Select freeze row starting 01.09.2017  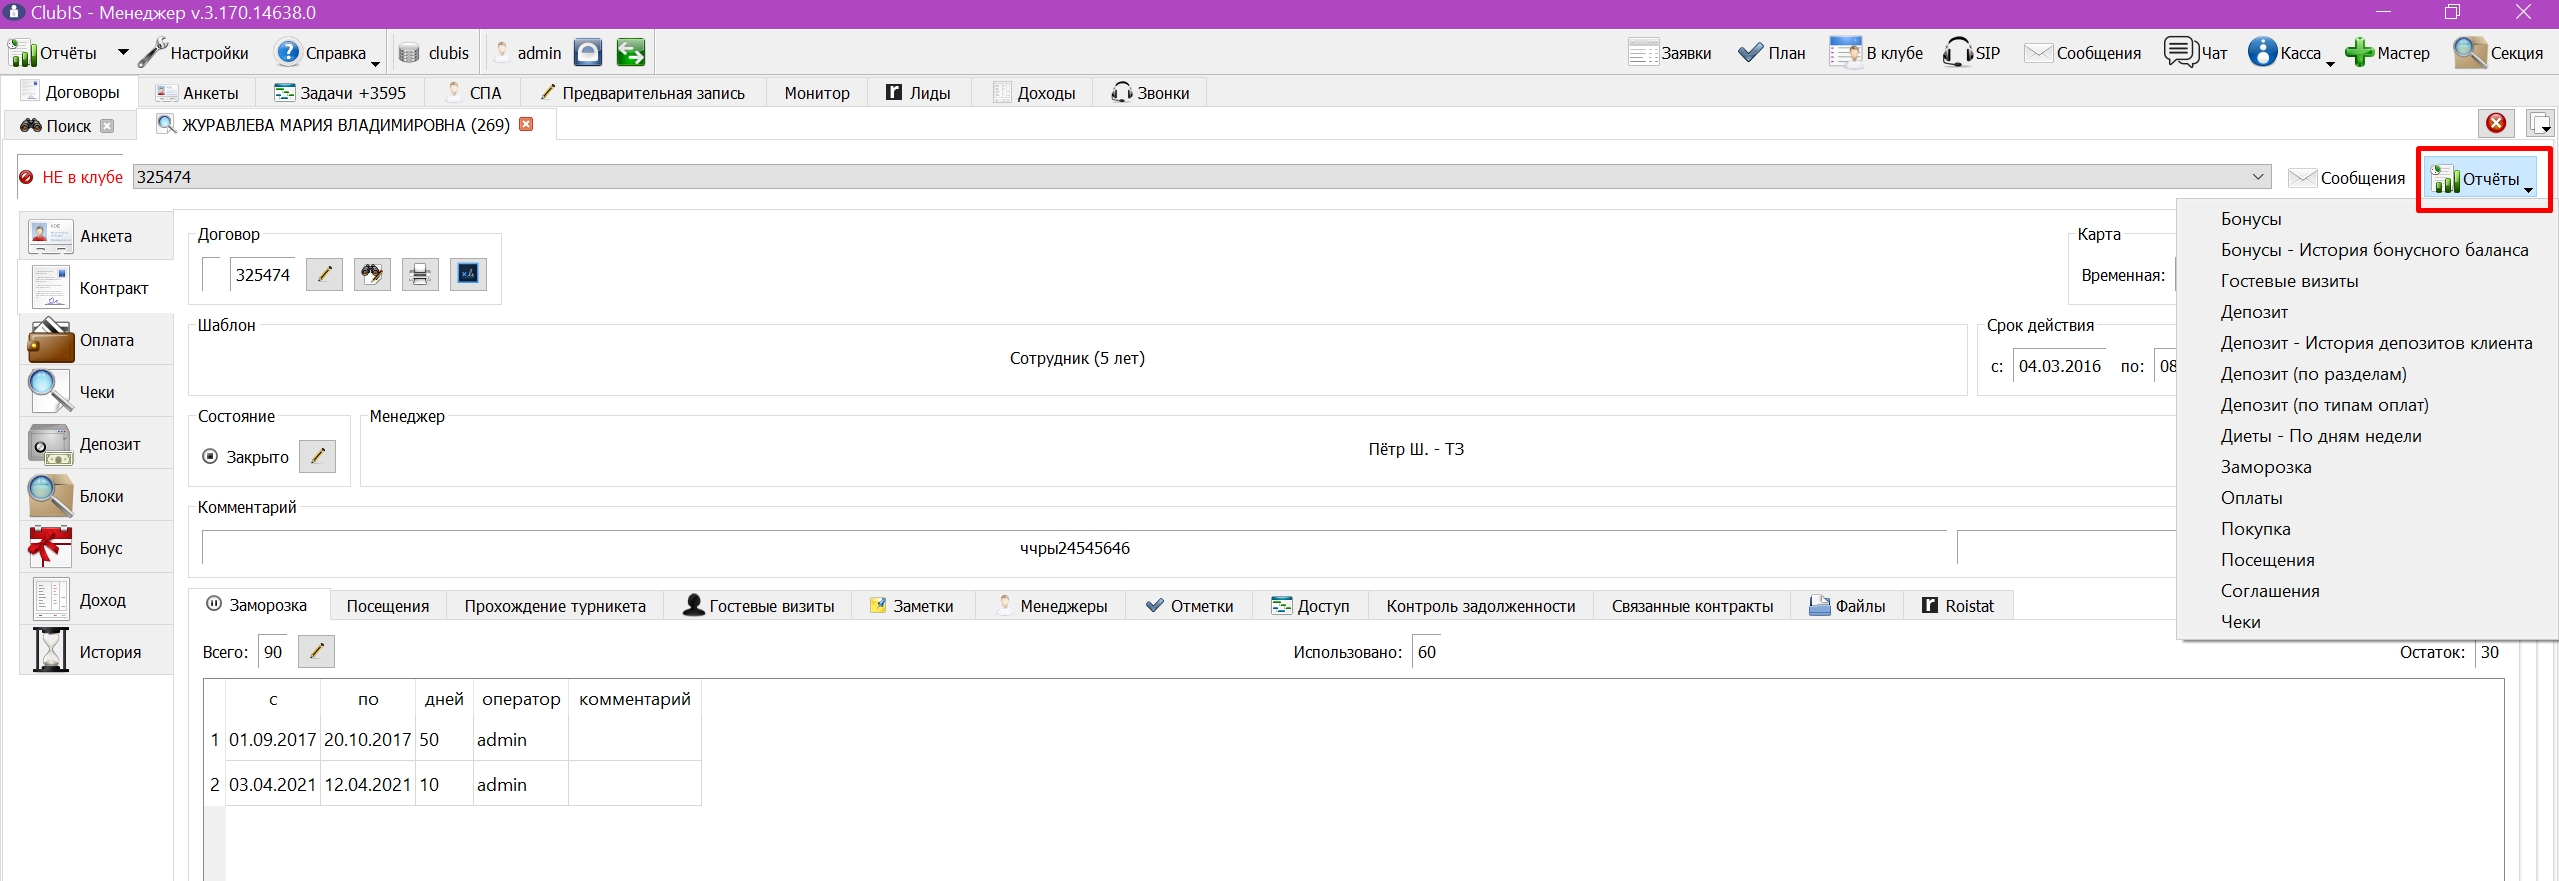pyautogui.click(x=453, y=740)
